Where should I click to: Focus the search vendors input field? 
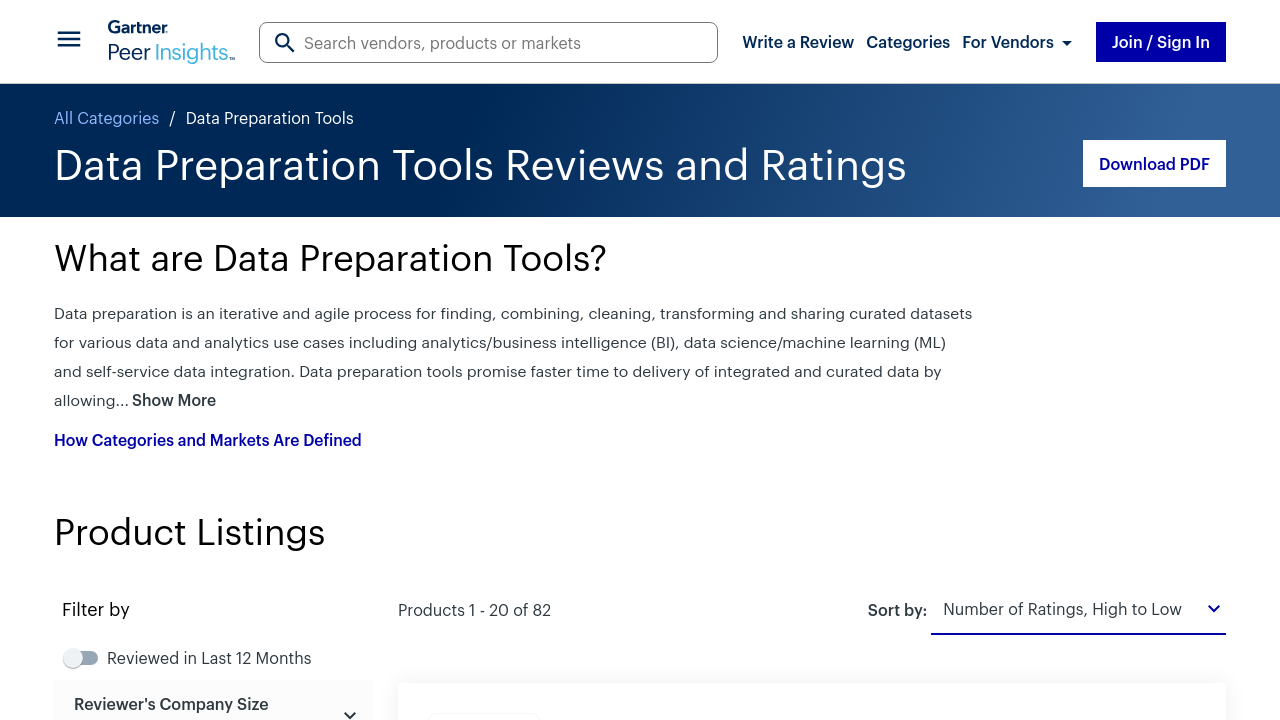click(488, 43)
